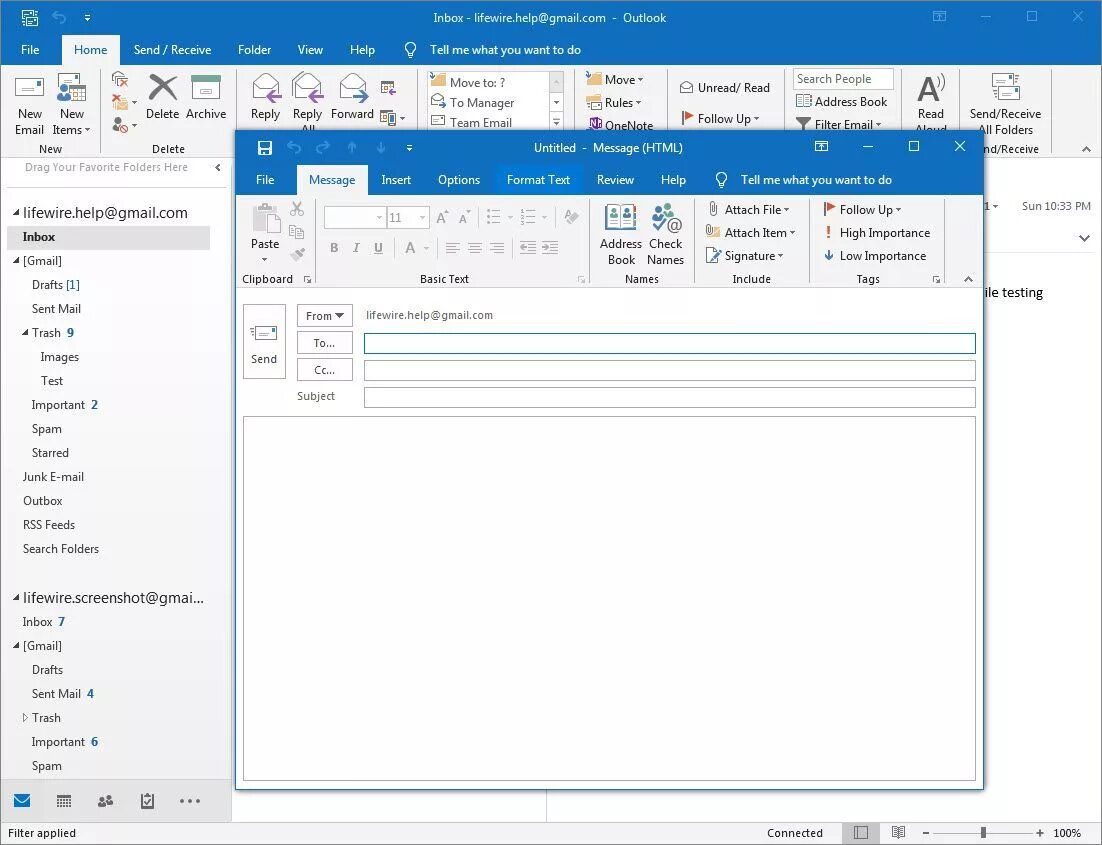Viewport: 1102px width, 845px height.
Task: Click the Copy icon in Clipboard group
Action: (297, 232)
